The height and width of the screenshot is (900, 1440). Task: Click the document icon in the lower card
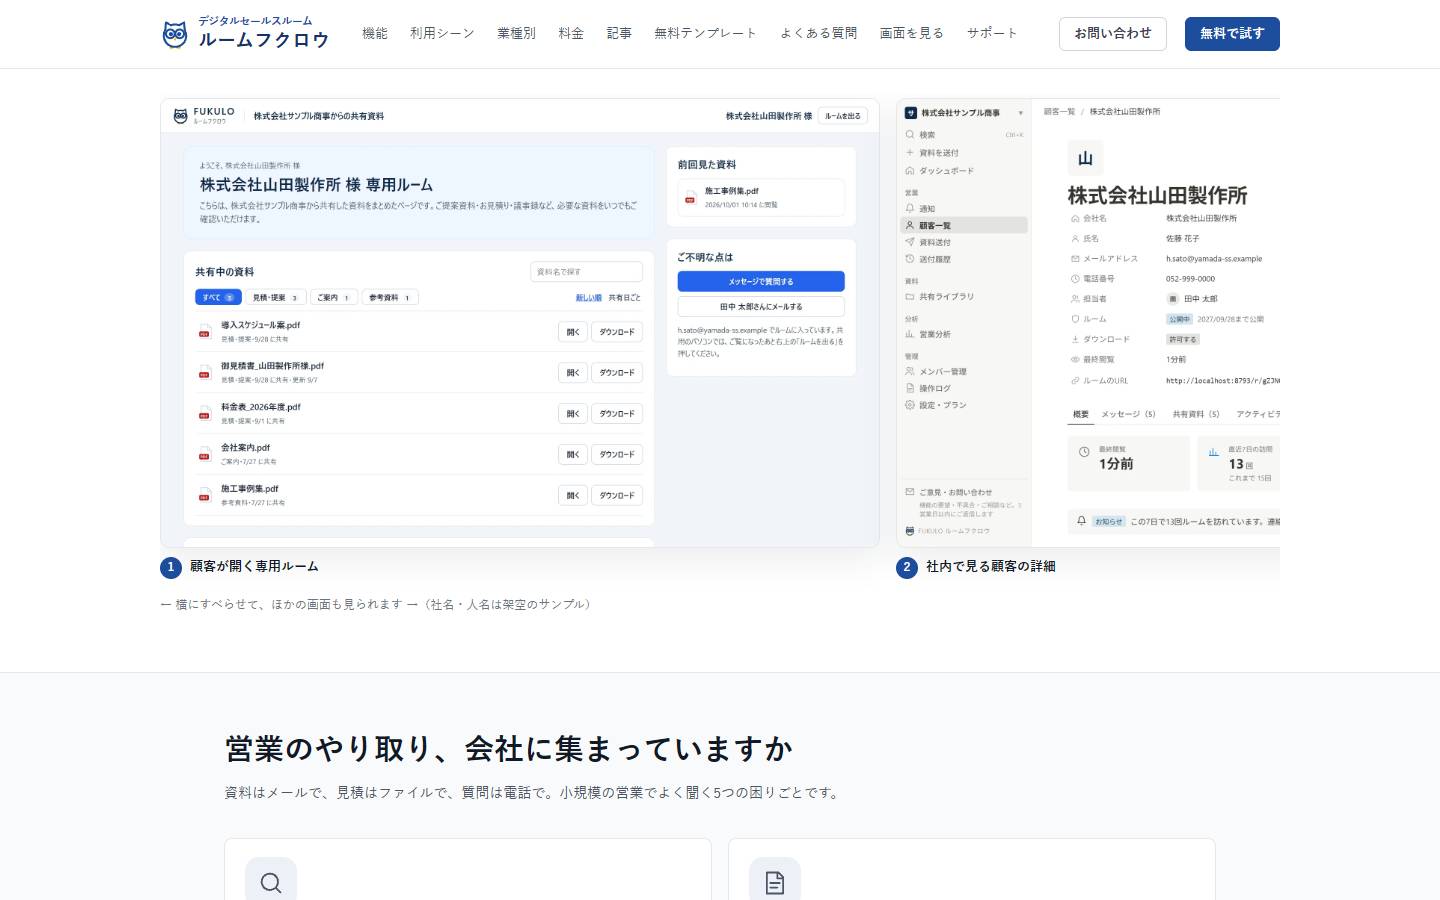775,882
